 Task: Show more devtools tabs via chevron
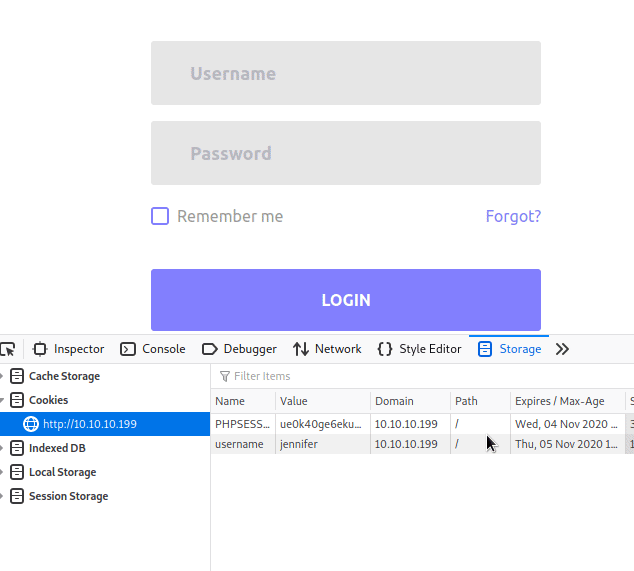(x=562, y=349)
